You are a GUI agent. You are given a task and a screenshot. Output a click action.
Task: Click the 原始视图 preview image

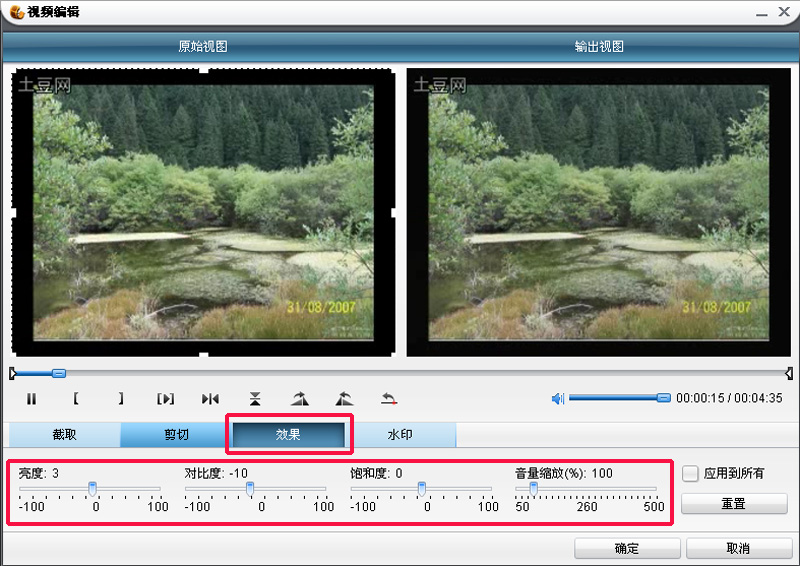pos(203,212)
